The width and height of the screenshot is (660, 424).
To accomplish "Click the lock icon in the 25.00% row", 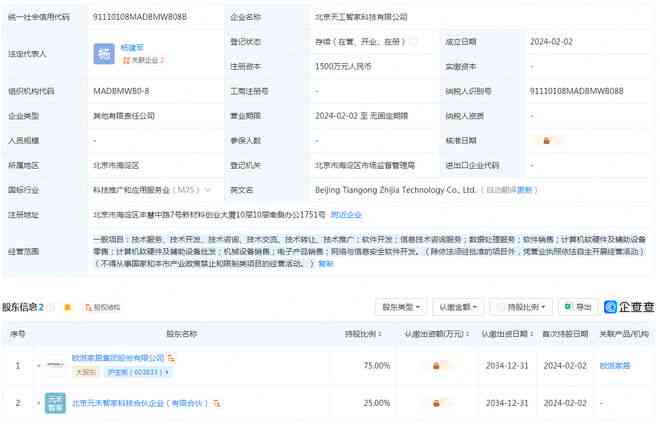I will tap(436, 403).
